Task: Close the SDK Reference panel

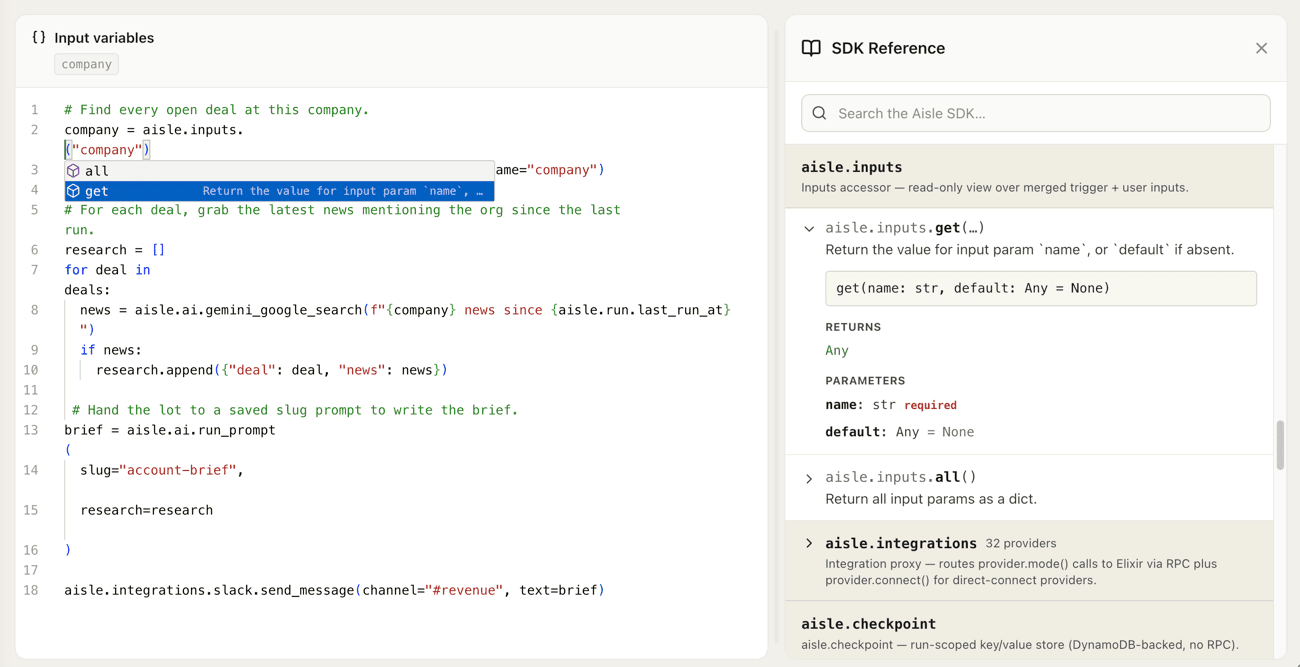Action: [x=1261, y=48]
